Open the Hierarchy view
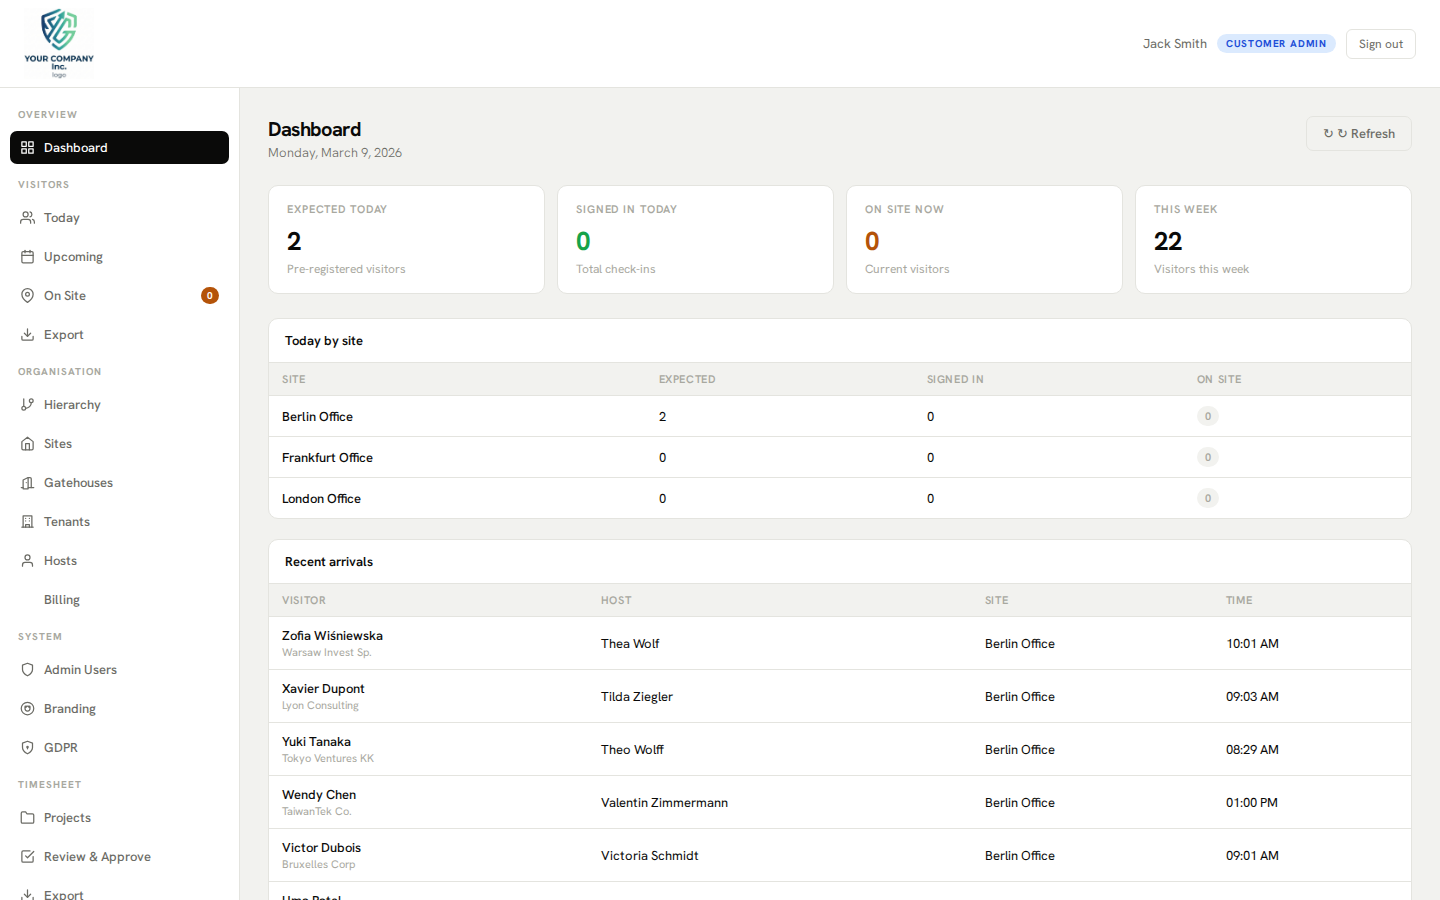The image size is (1440, 900). click(x=72, y=404)
